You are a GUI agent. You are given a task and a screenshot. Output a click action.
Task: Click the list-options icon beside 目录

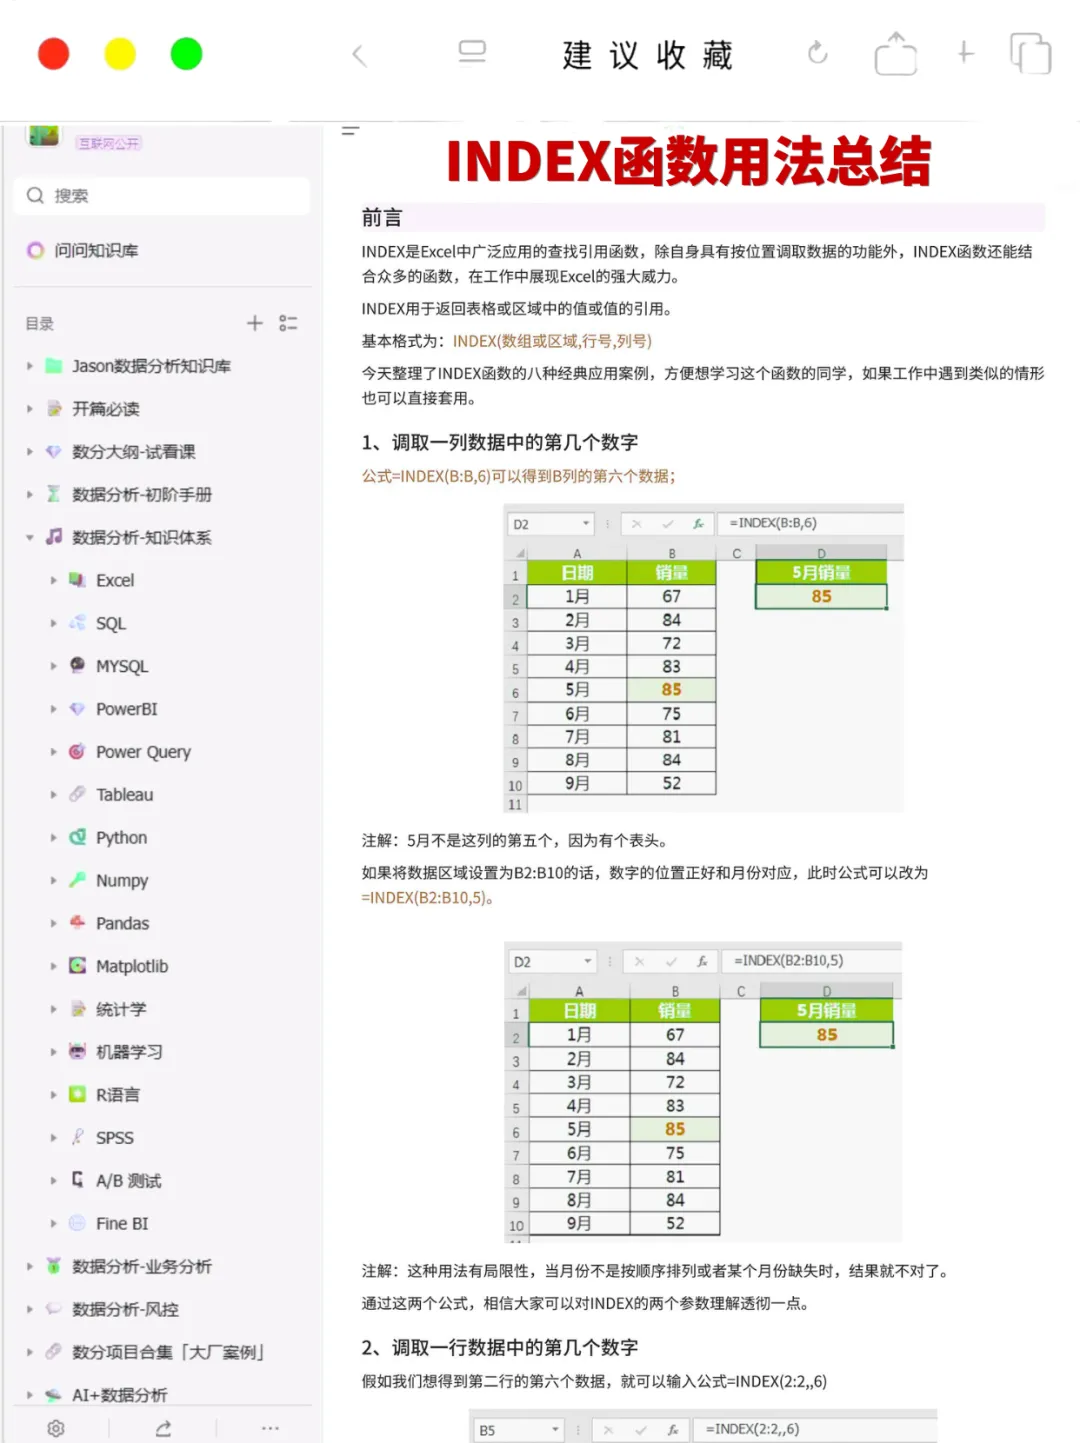[288, 323]
